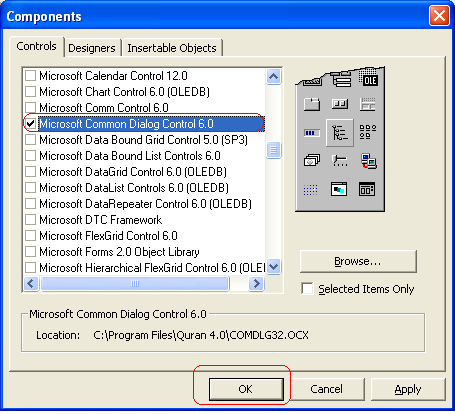This screenshot has height=414, width=455.
Task: Click the slider control icon
Action: (340, 161)
